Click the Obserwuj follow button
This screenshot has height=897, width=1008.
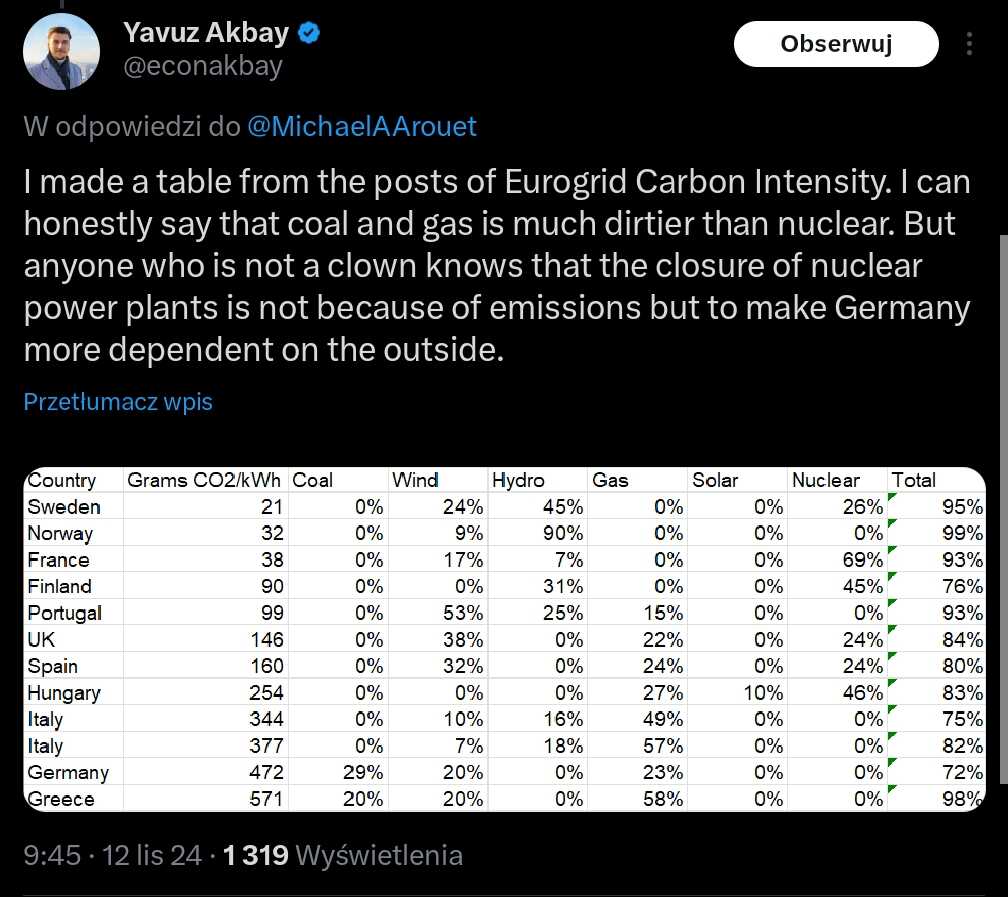click(x=836, y=44)
